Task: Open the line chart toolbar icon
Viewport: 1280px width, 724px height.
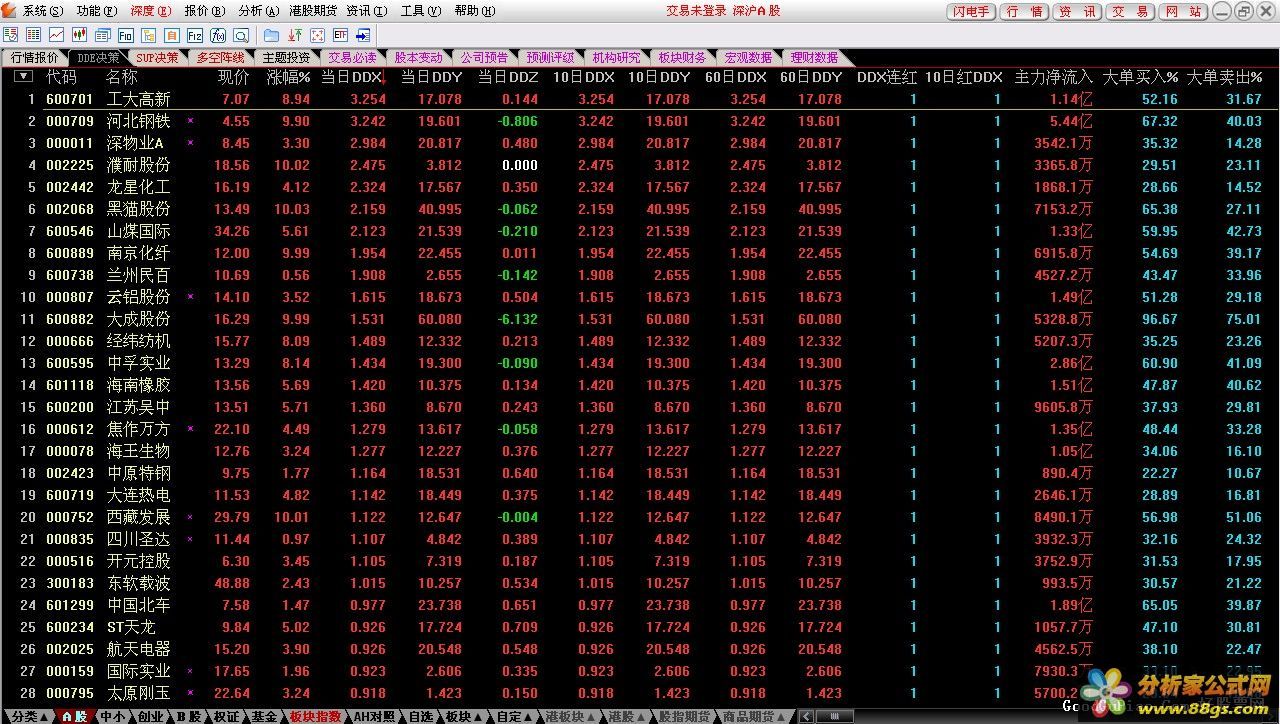Action: [56, 35]
